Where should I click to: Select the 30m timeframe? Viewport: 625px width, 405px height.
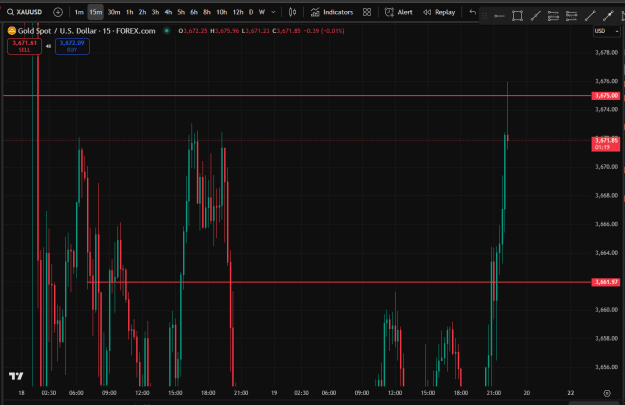coord(114,12)
